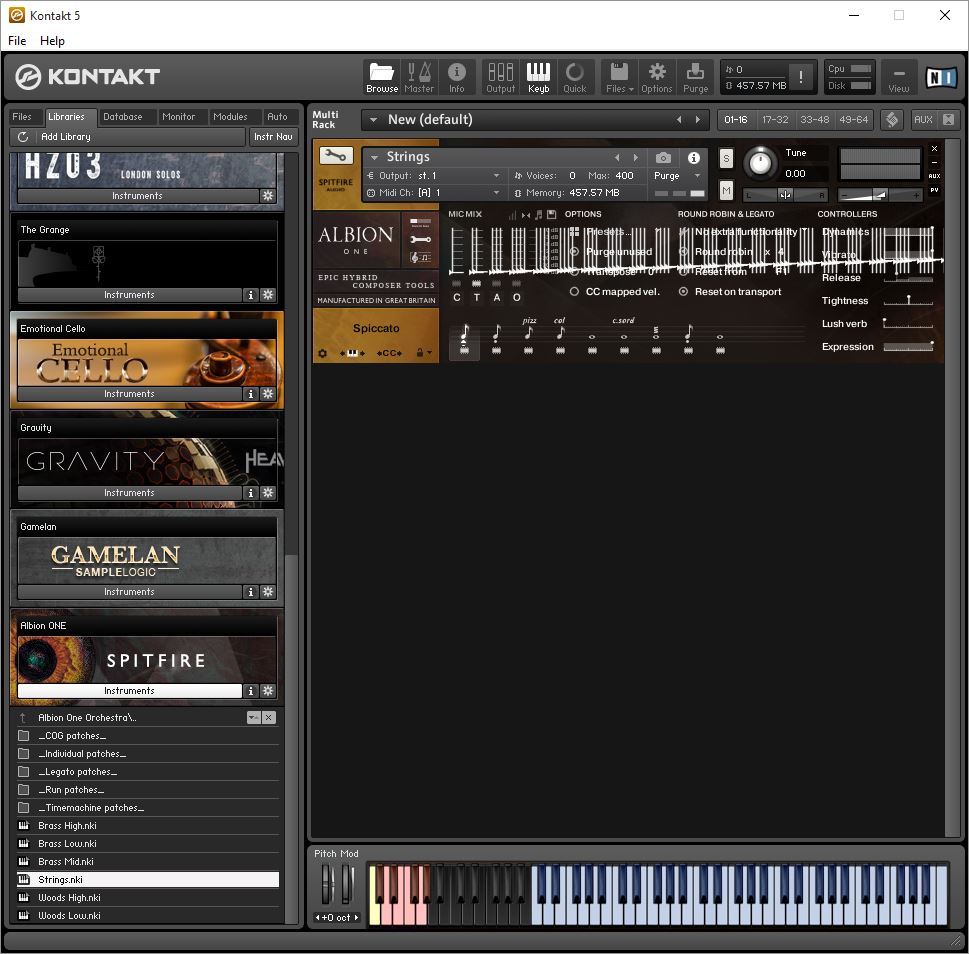The image size is (969, 954).
Task: Open the Help menu
Action: [x=52, y=41]
